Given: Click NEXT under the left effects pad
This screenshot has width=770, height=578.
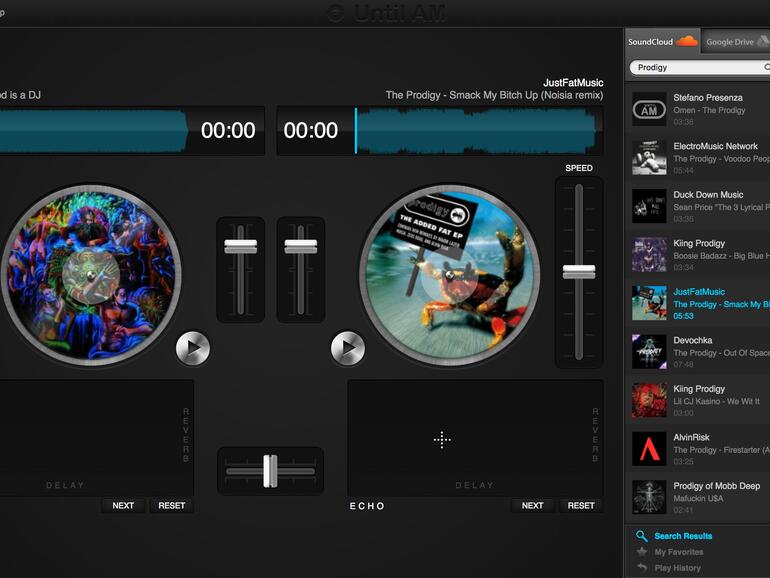Looking at the screenshot, I should (x=123, y=505).
